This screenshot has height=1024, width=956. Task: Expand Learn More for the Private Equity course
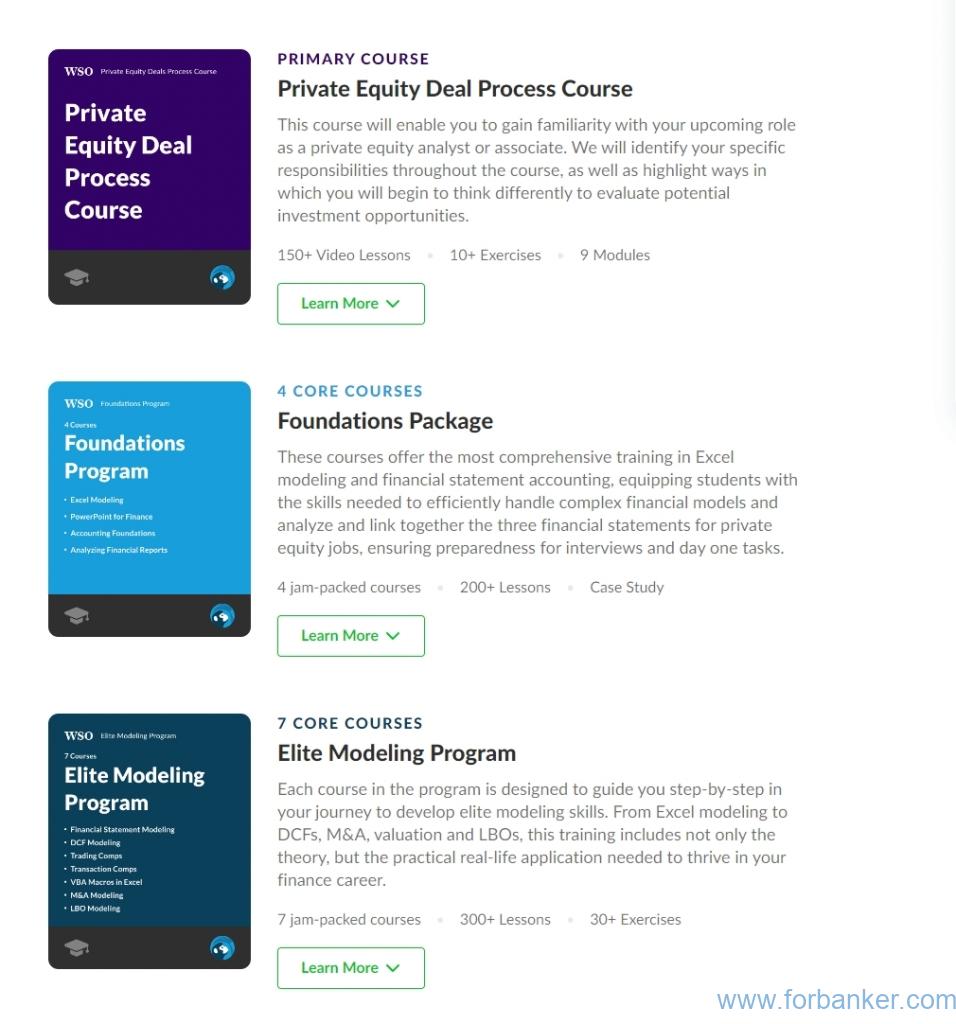[x=350, y=303]
